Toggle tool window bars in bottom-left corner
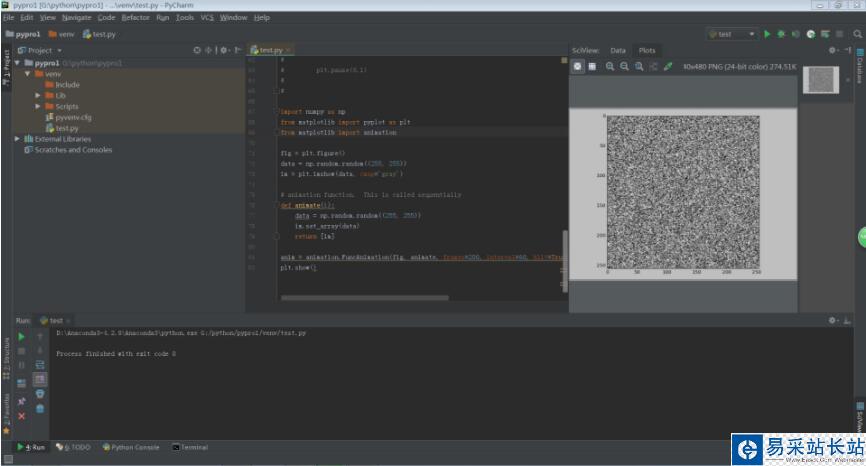The width and height of the screenshot is (866, 466). tap(8, 459)
